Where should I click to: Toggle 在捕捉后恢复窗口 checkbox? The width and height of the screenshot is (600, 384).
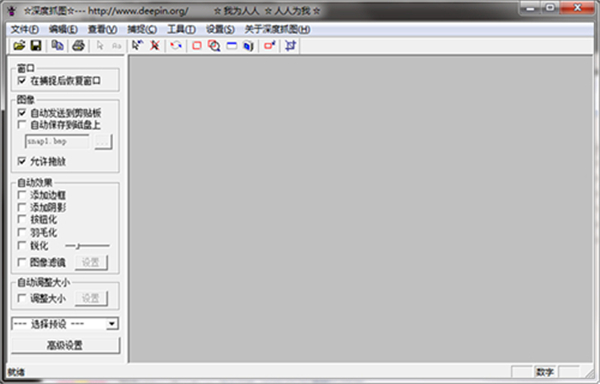click(22, 80)
